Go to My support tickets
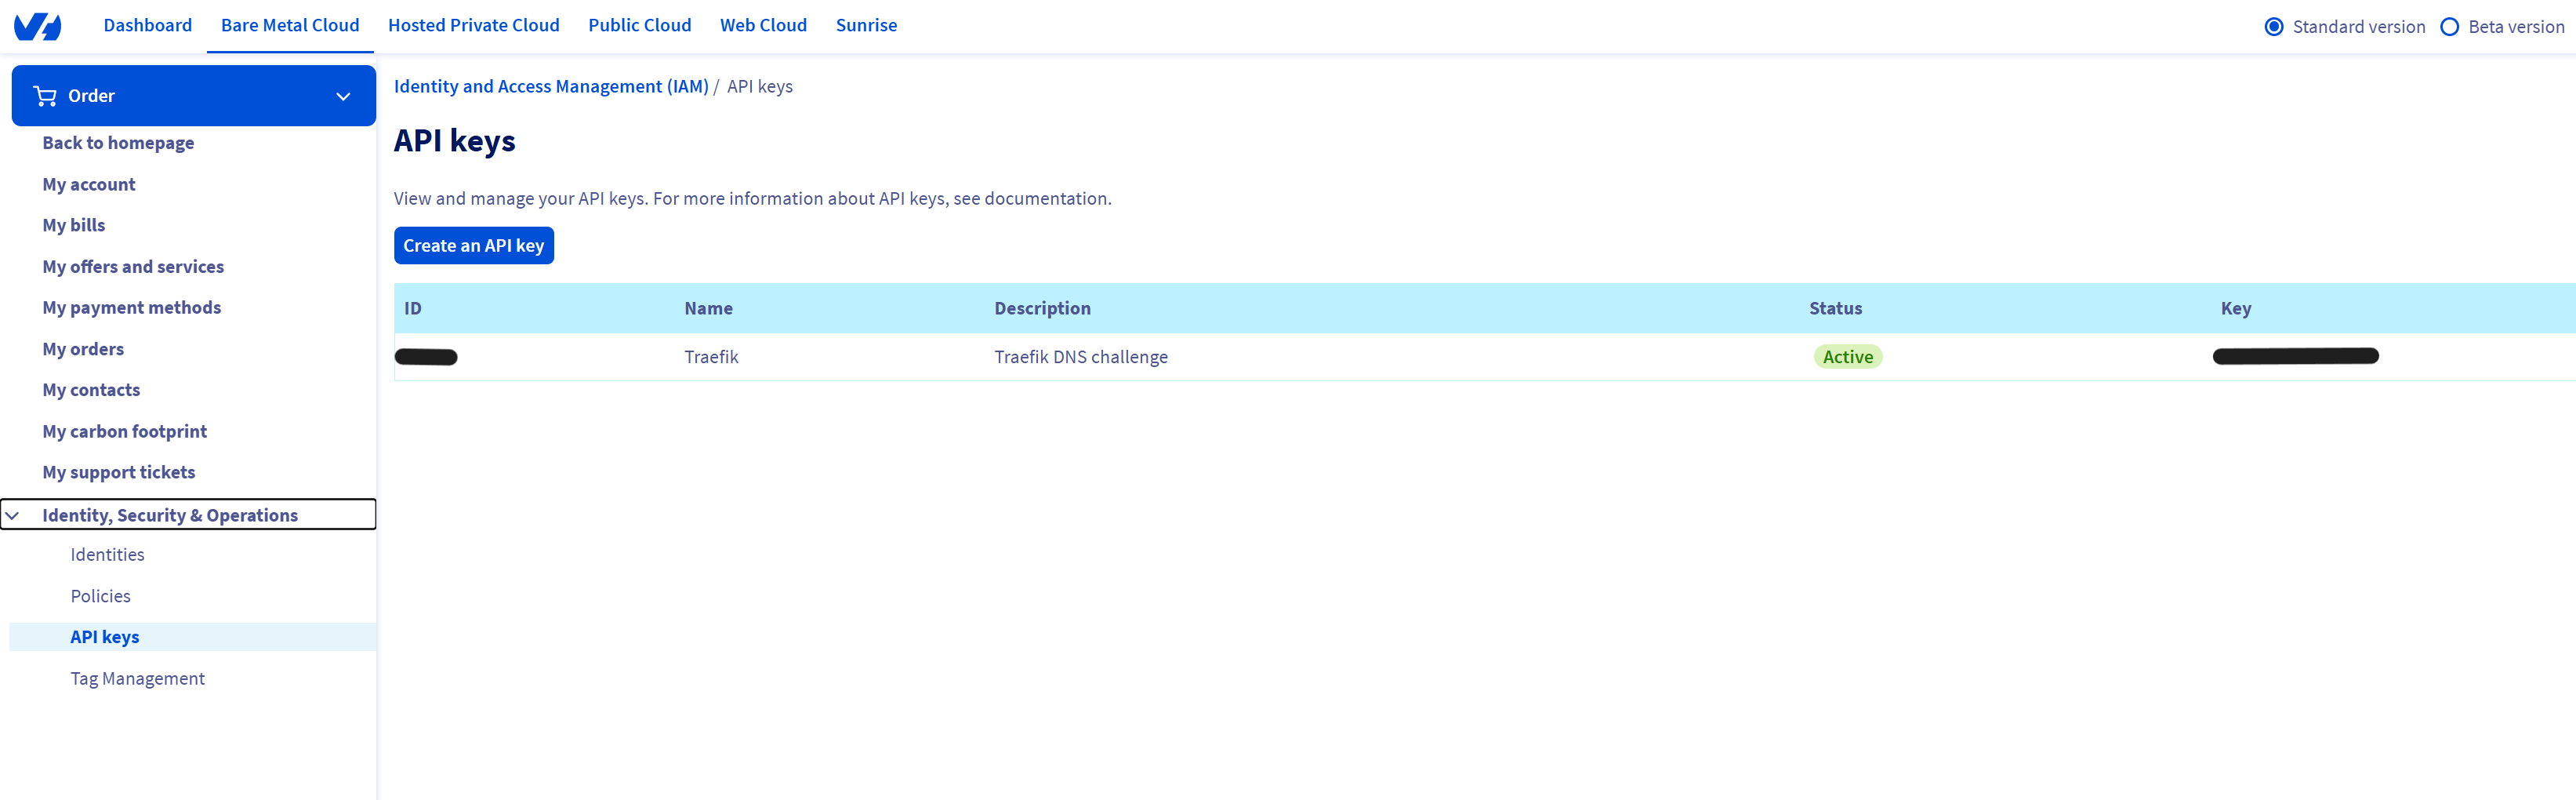Screen dimensions: 2576x800 [118, 471]
